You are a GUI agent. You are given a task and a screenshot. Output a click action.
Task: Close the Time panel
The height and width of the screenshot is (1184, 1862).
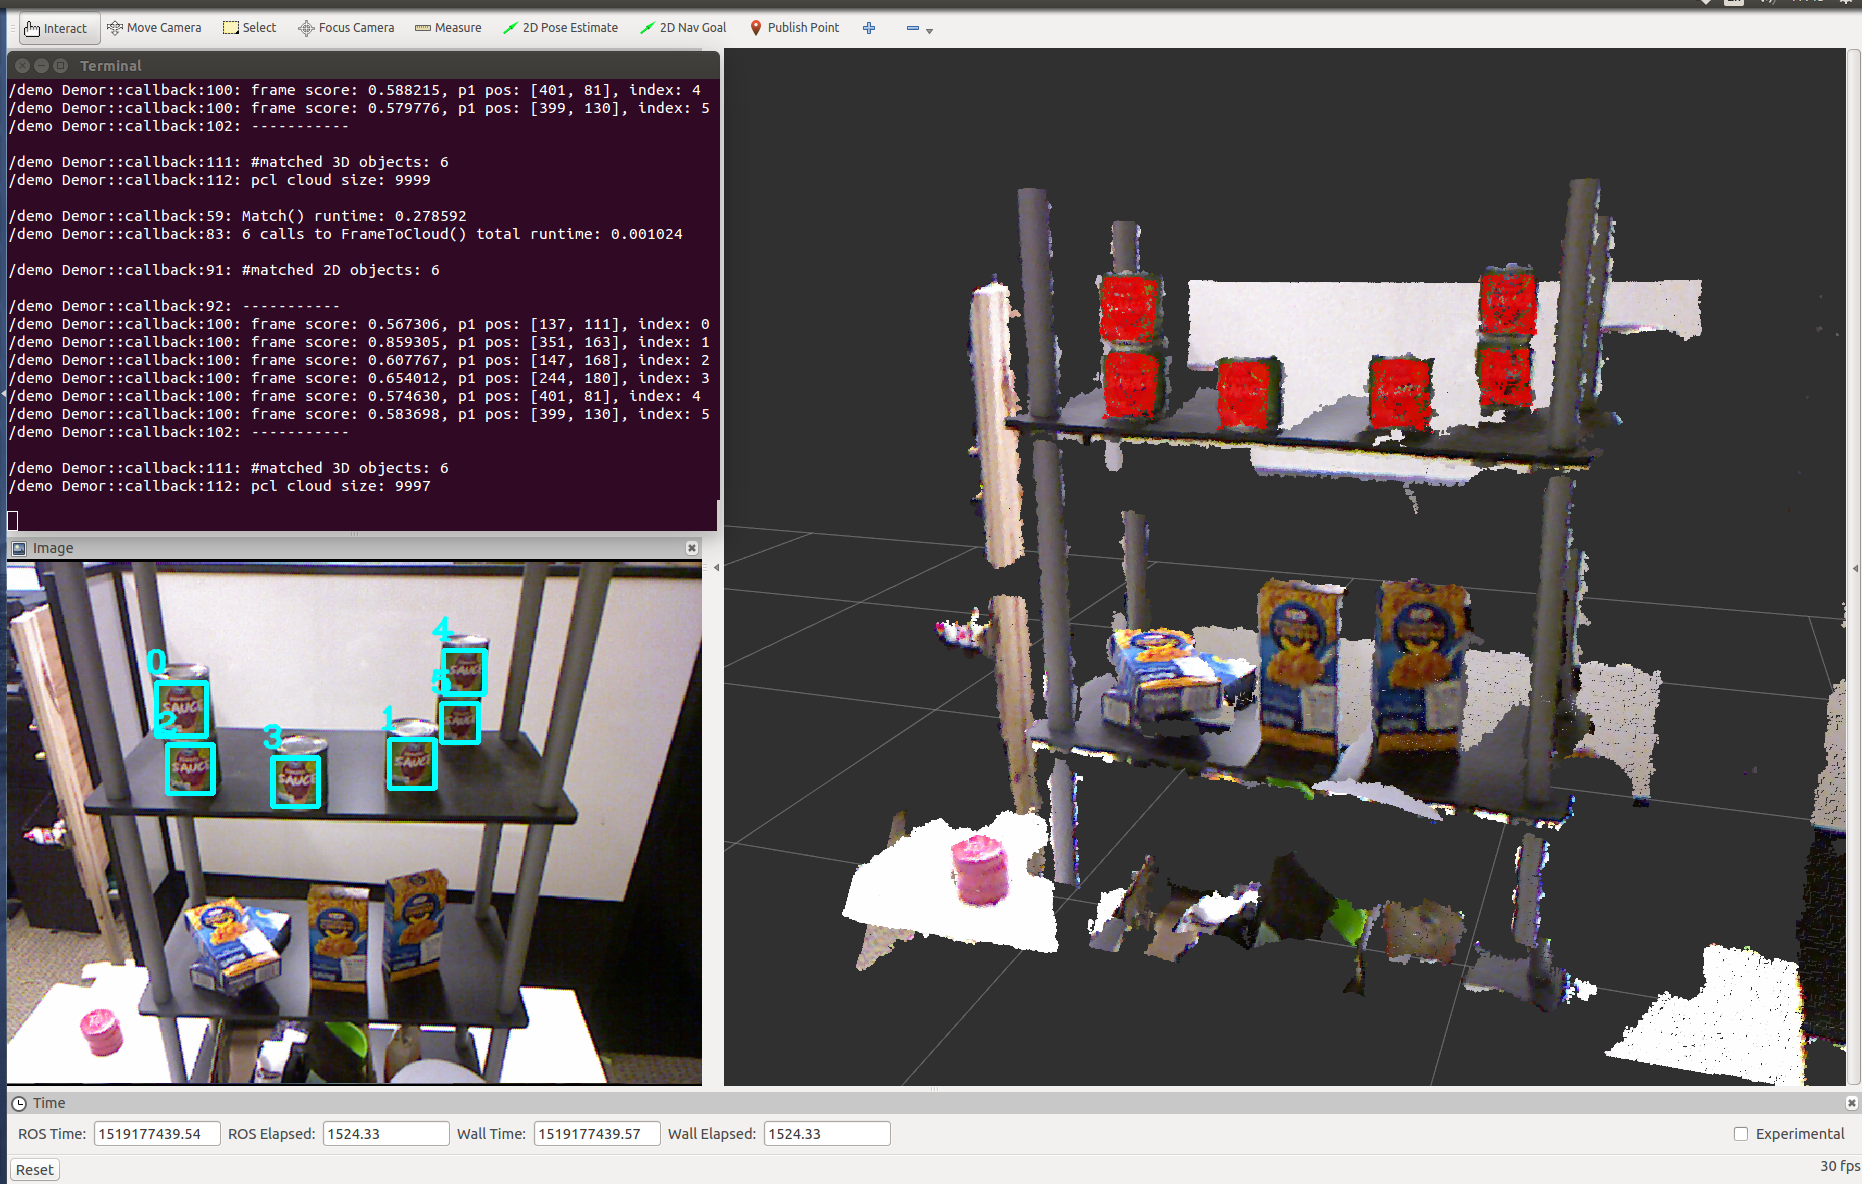[1852, 1103]
